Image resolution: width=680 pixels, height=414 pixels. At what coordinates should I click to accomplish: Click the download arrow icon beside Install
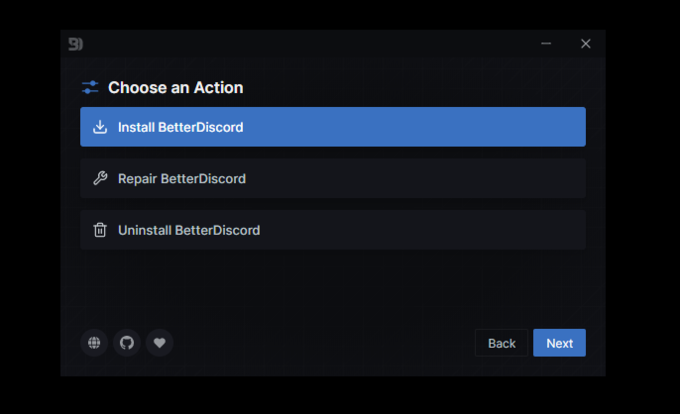coord(100,127)
